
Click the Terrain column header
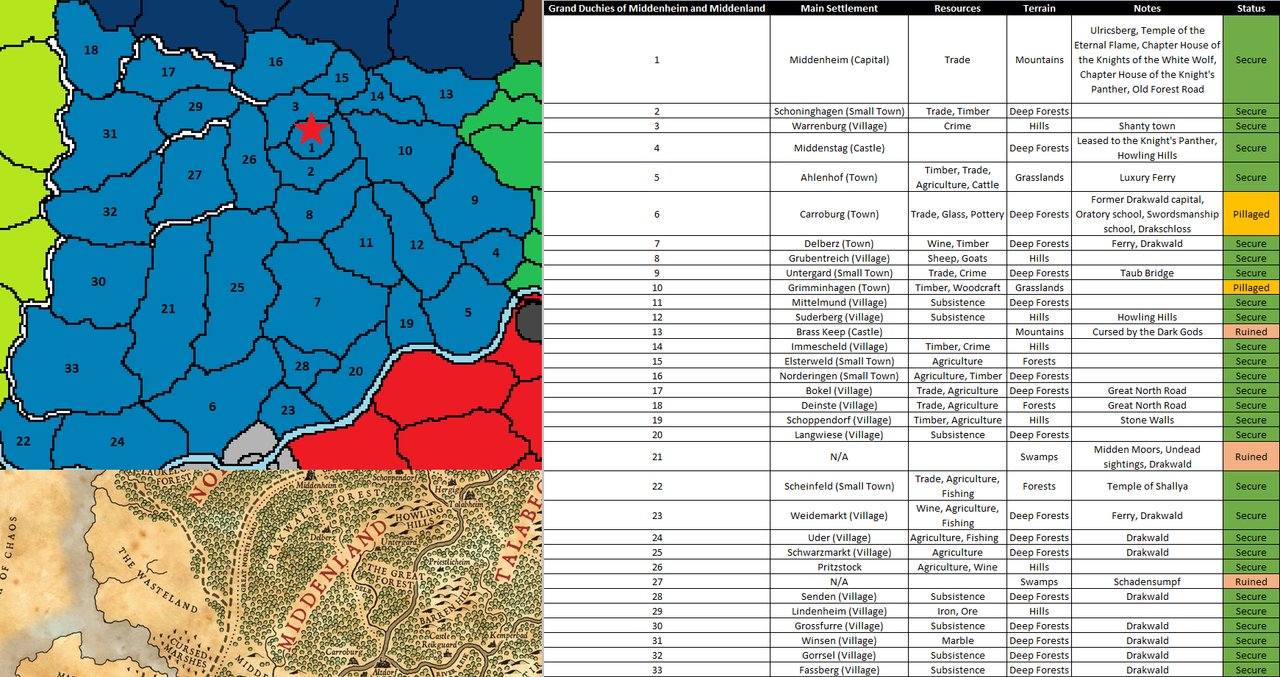coord(1039,8)
